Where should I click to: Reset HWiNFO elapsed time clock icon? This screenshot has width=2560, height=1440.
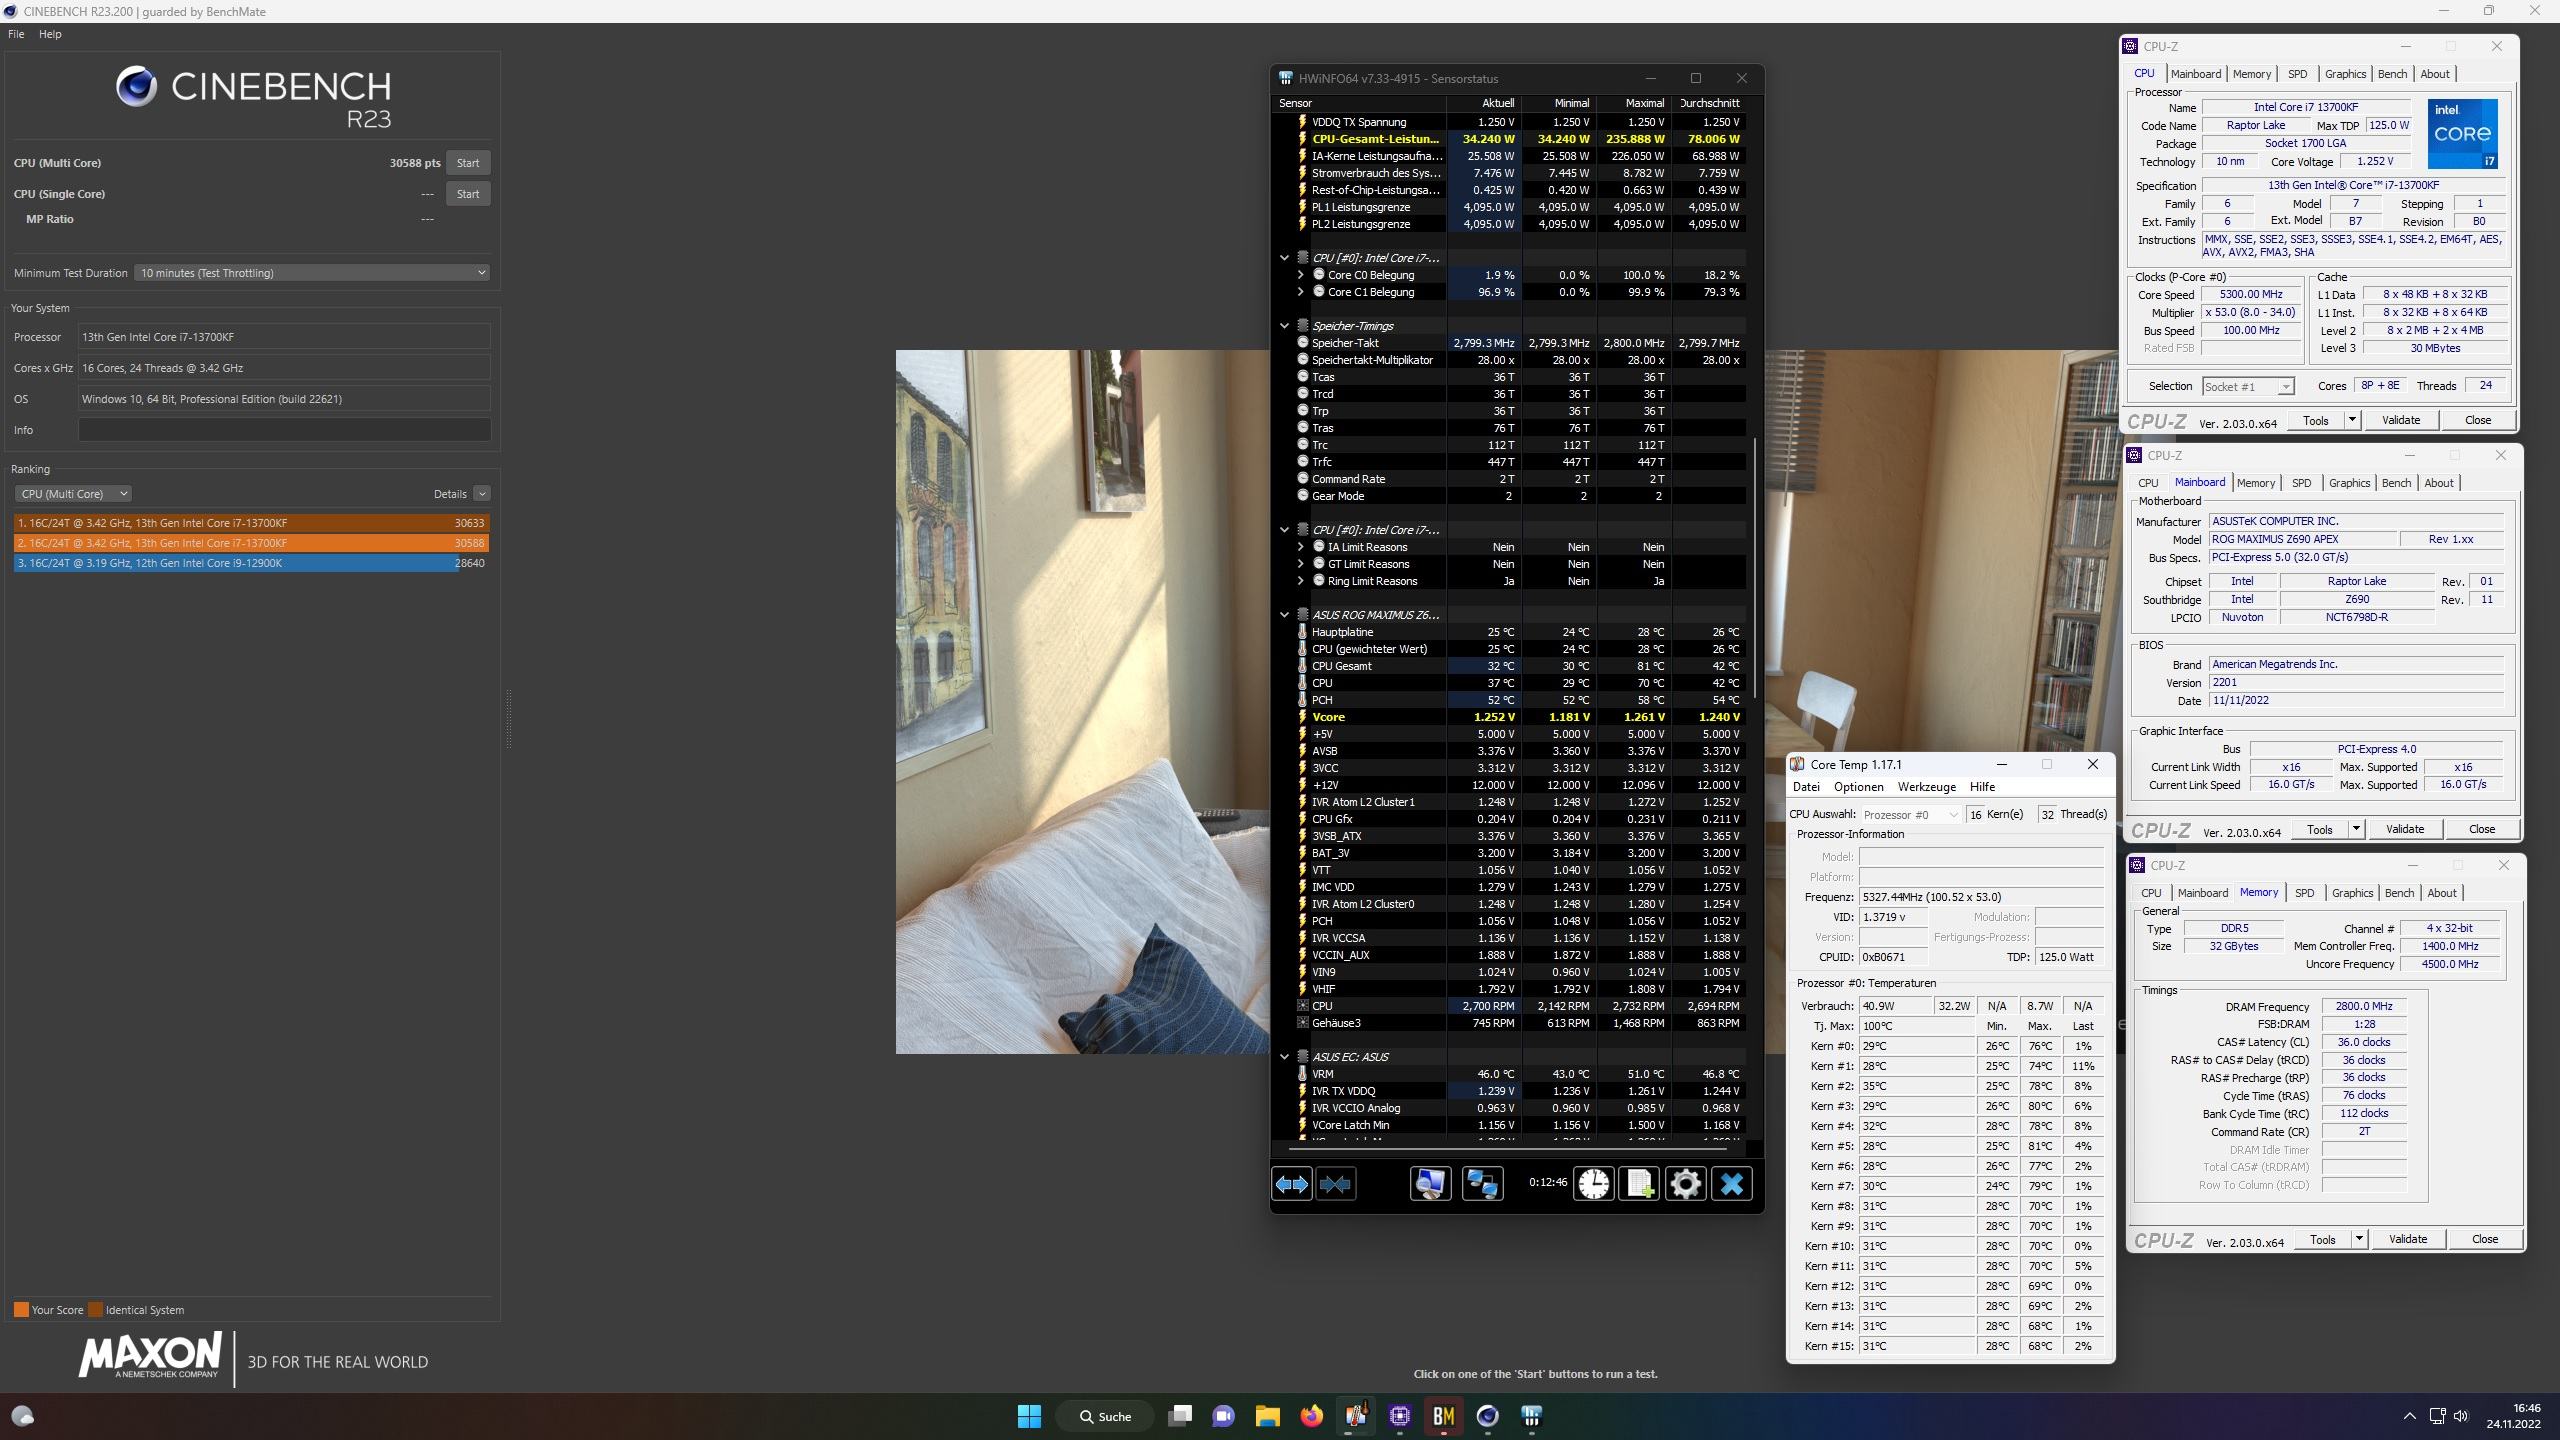[x=1594, y=1184]
